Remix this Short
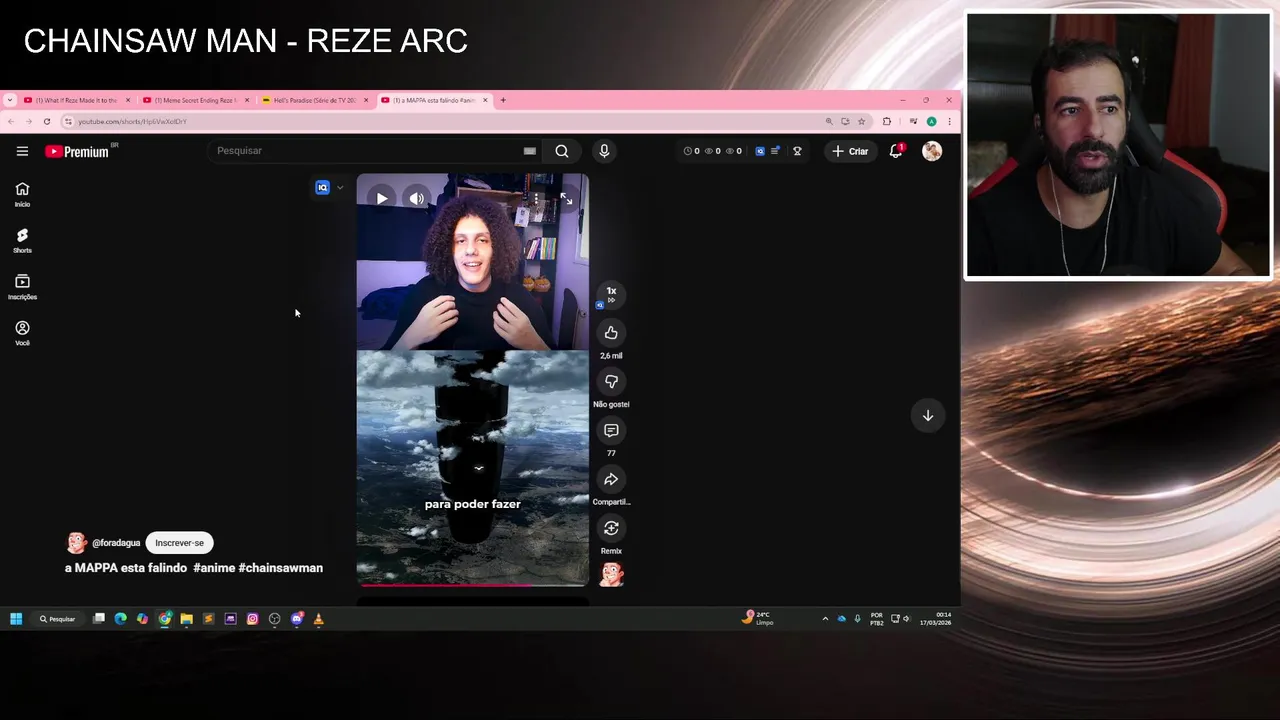This screenshot has width=1280, height=720. [611, 528]
